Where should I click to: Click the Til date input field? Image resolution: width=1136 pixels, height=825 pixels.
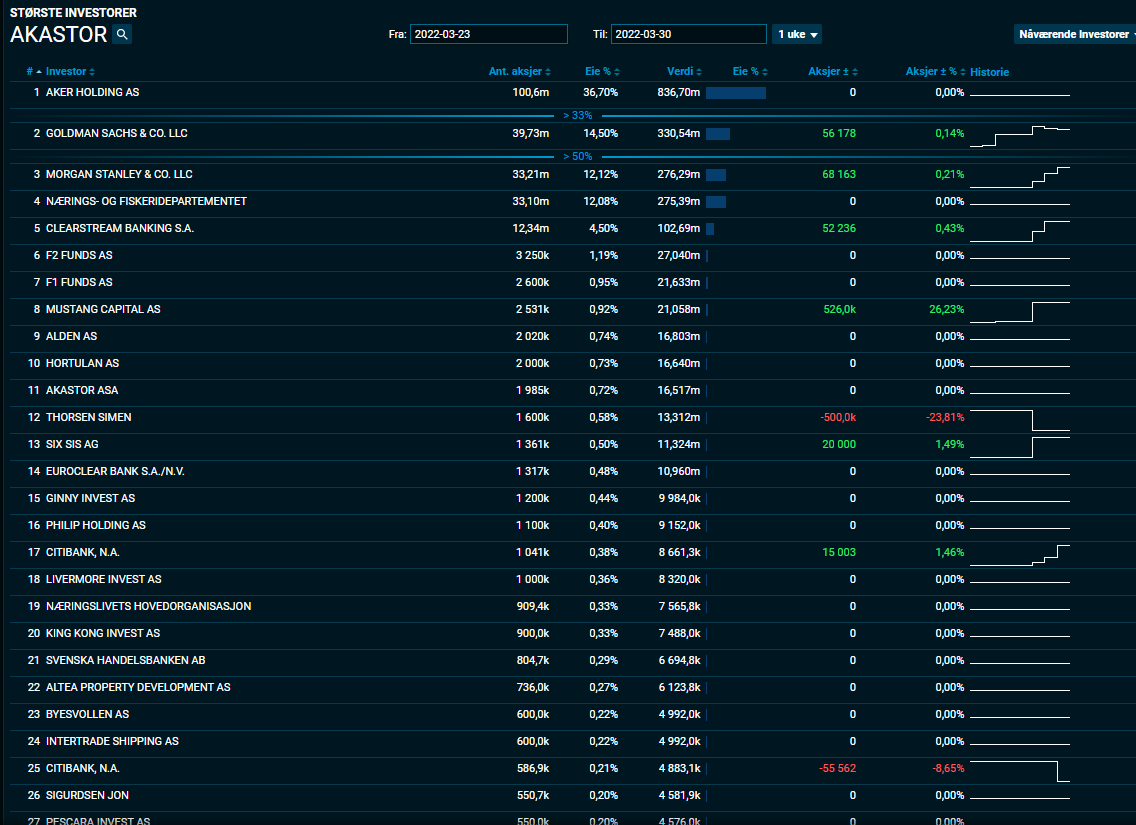click(x=688, y=34)
